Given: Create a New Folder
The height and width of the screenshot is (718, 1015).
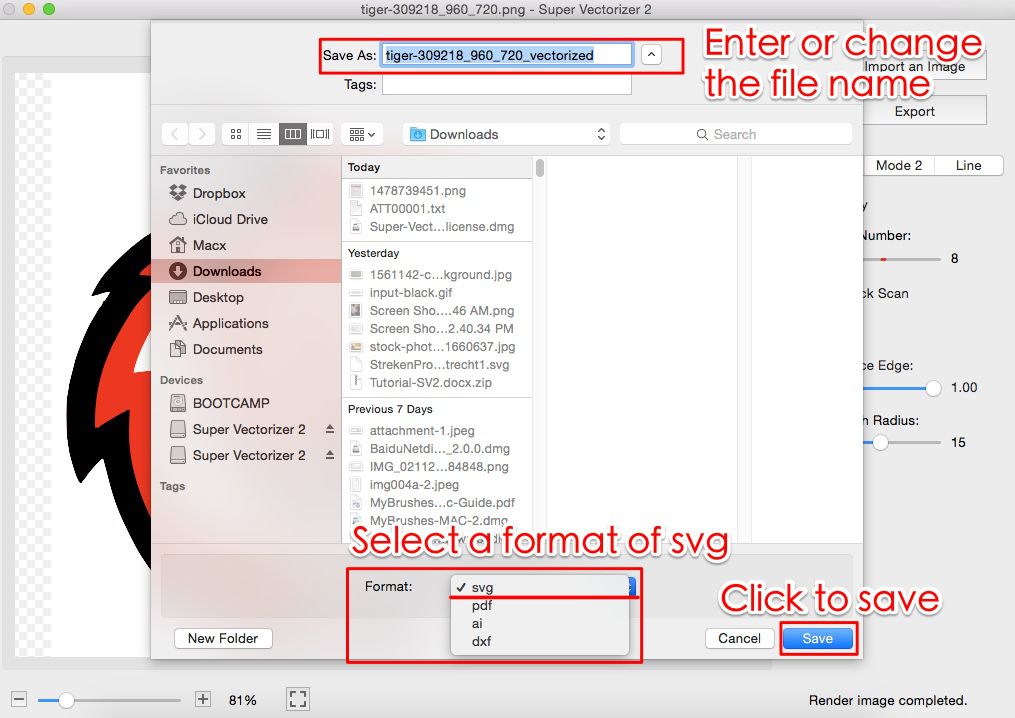Looking at the screenshot, I should (222, 638).
